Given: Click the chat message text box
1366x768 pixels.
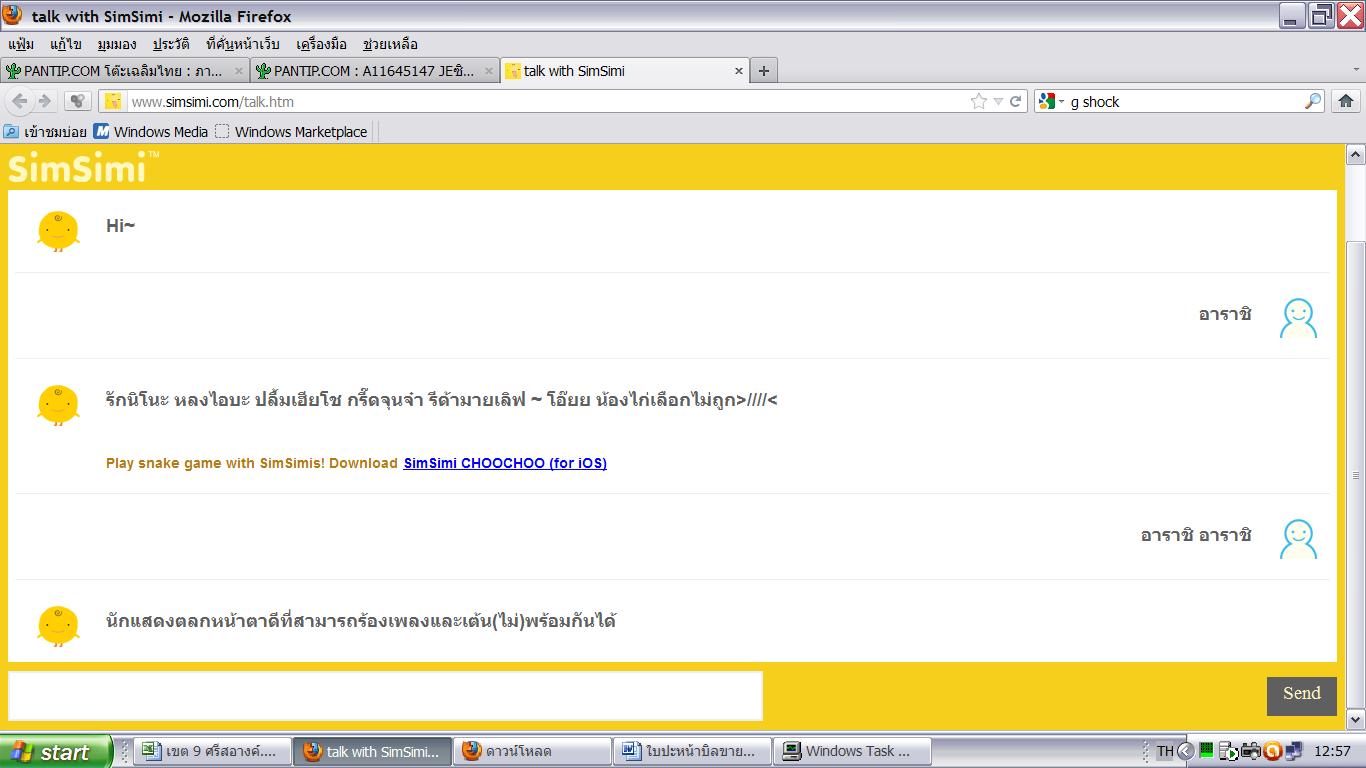Looking at the screenshot, I should pyautogui.click(x=385, y=695).
